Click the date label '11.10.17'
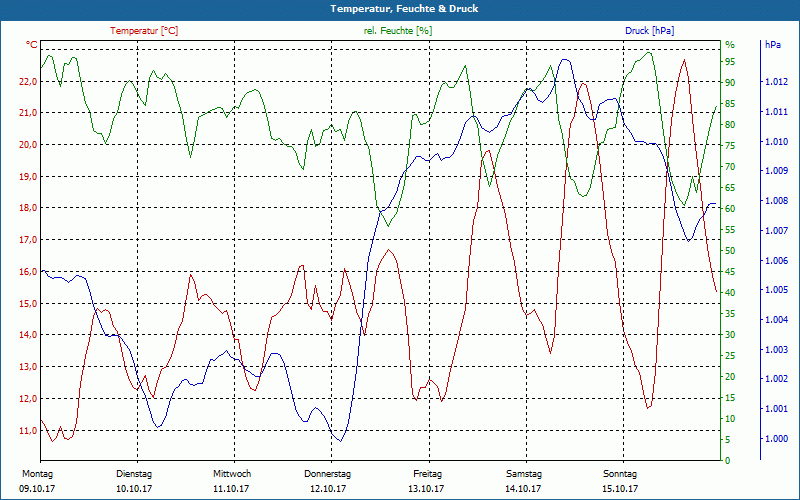The width and height of the screenshot is (800, 500). click(x=231, y=489)
